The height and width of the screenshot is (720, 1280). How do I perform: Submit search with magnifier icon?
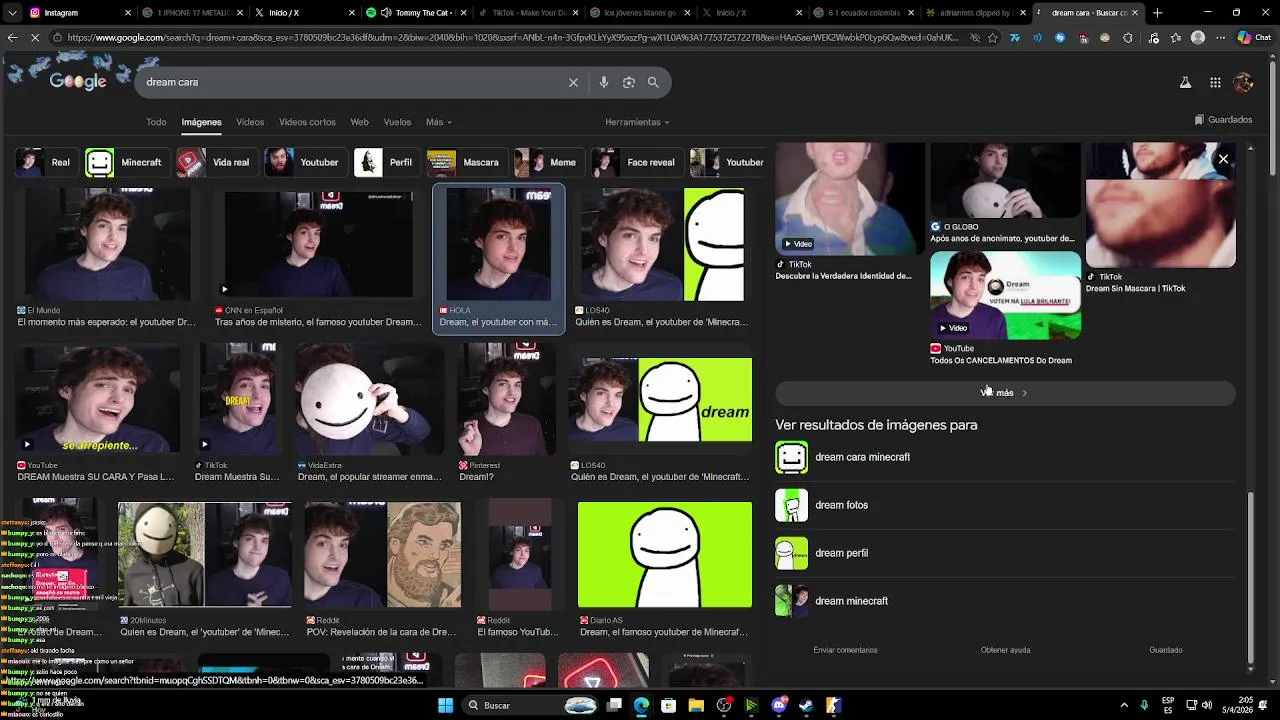[x=653, y=82]
